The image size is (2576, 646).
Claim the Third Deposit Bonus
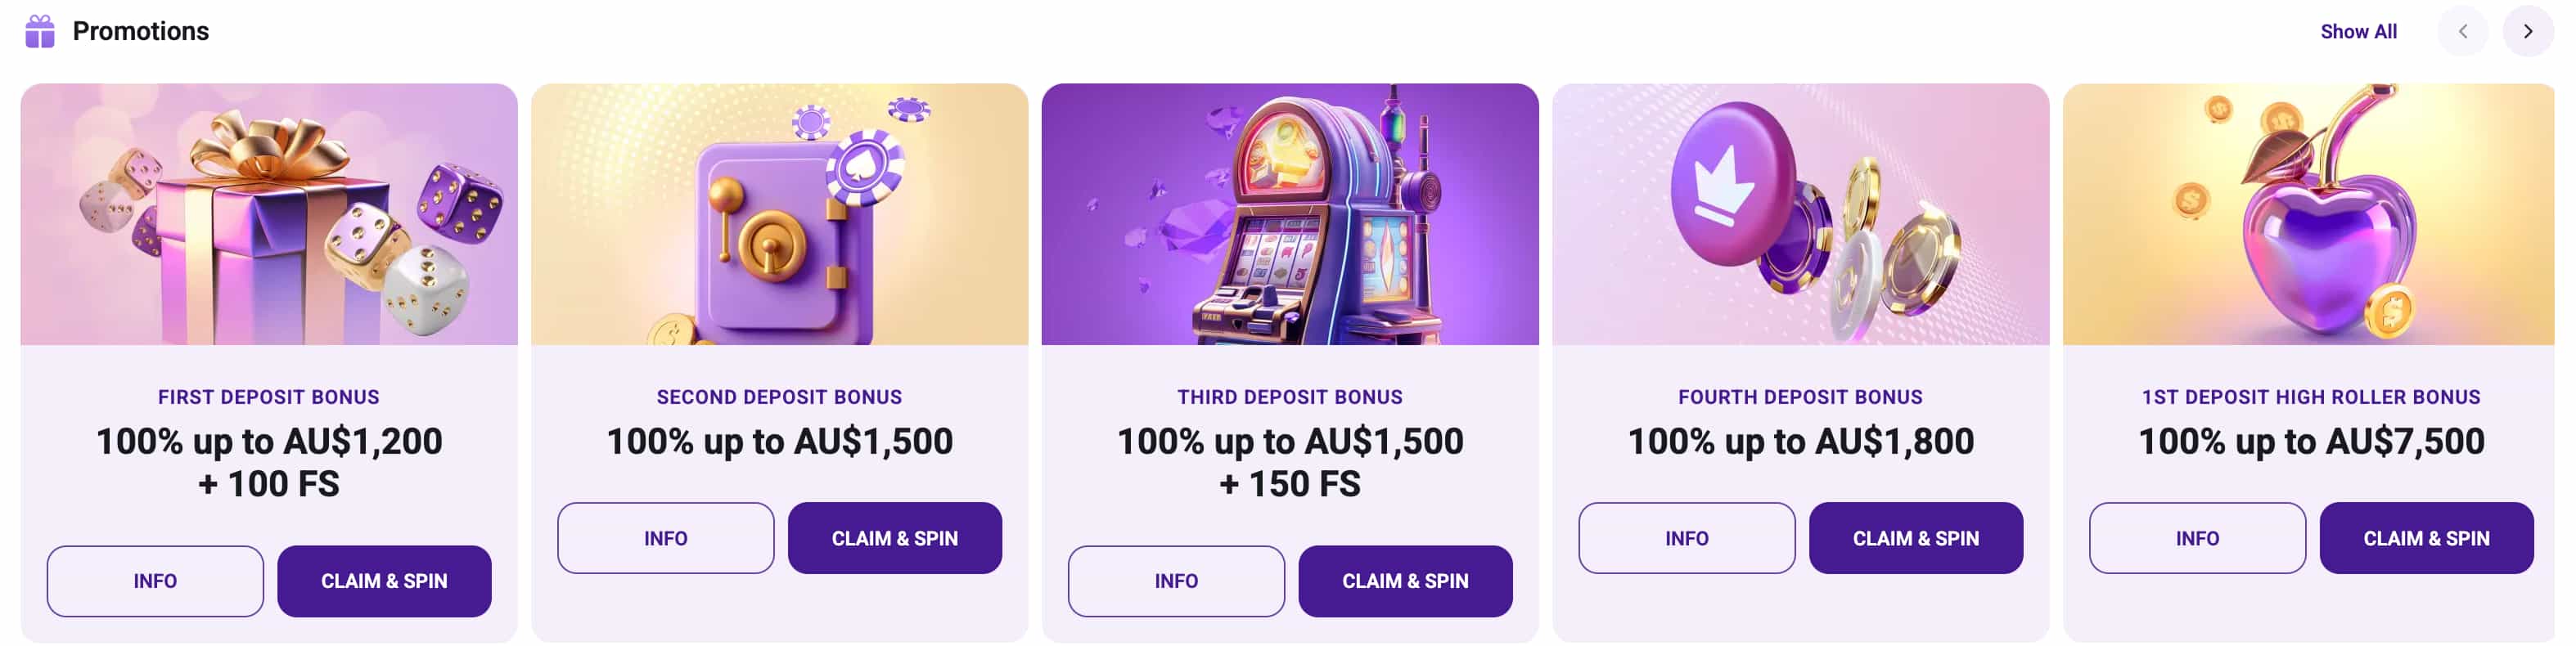coord(1405,580)
